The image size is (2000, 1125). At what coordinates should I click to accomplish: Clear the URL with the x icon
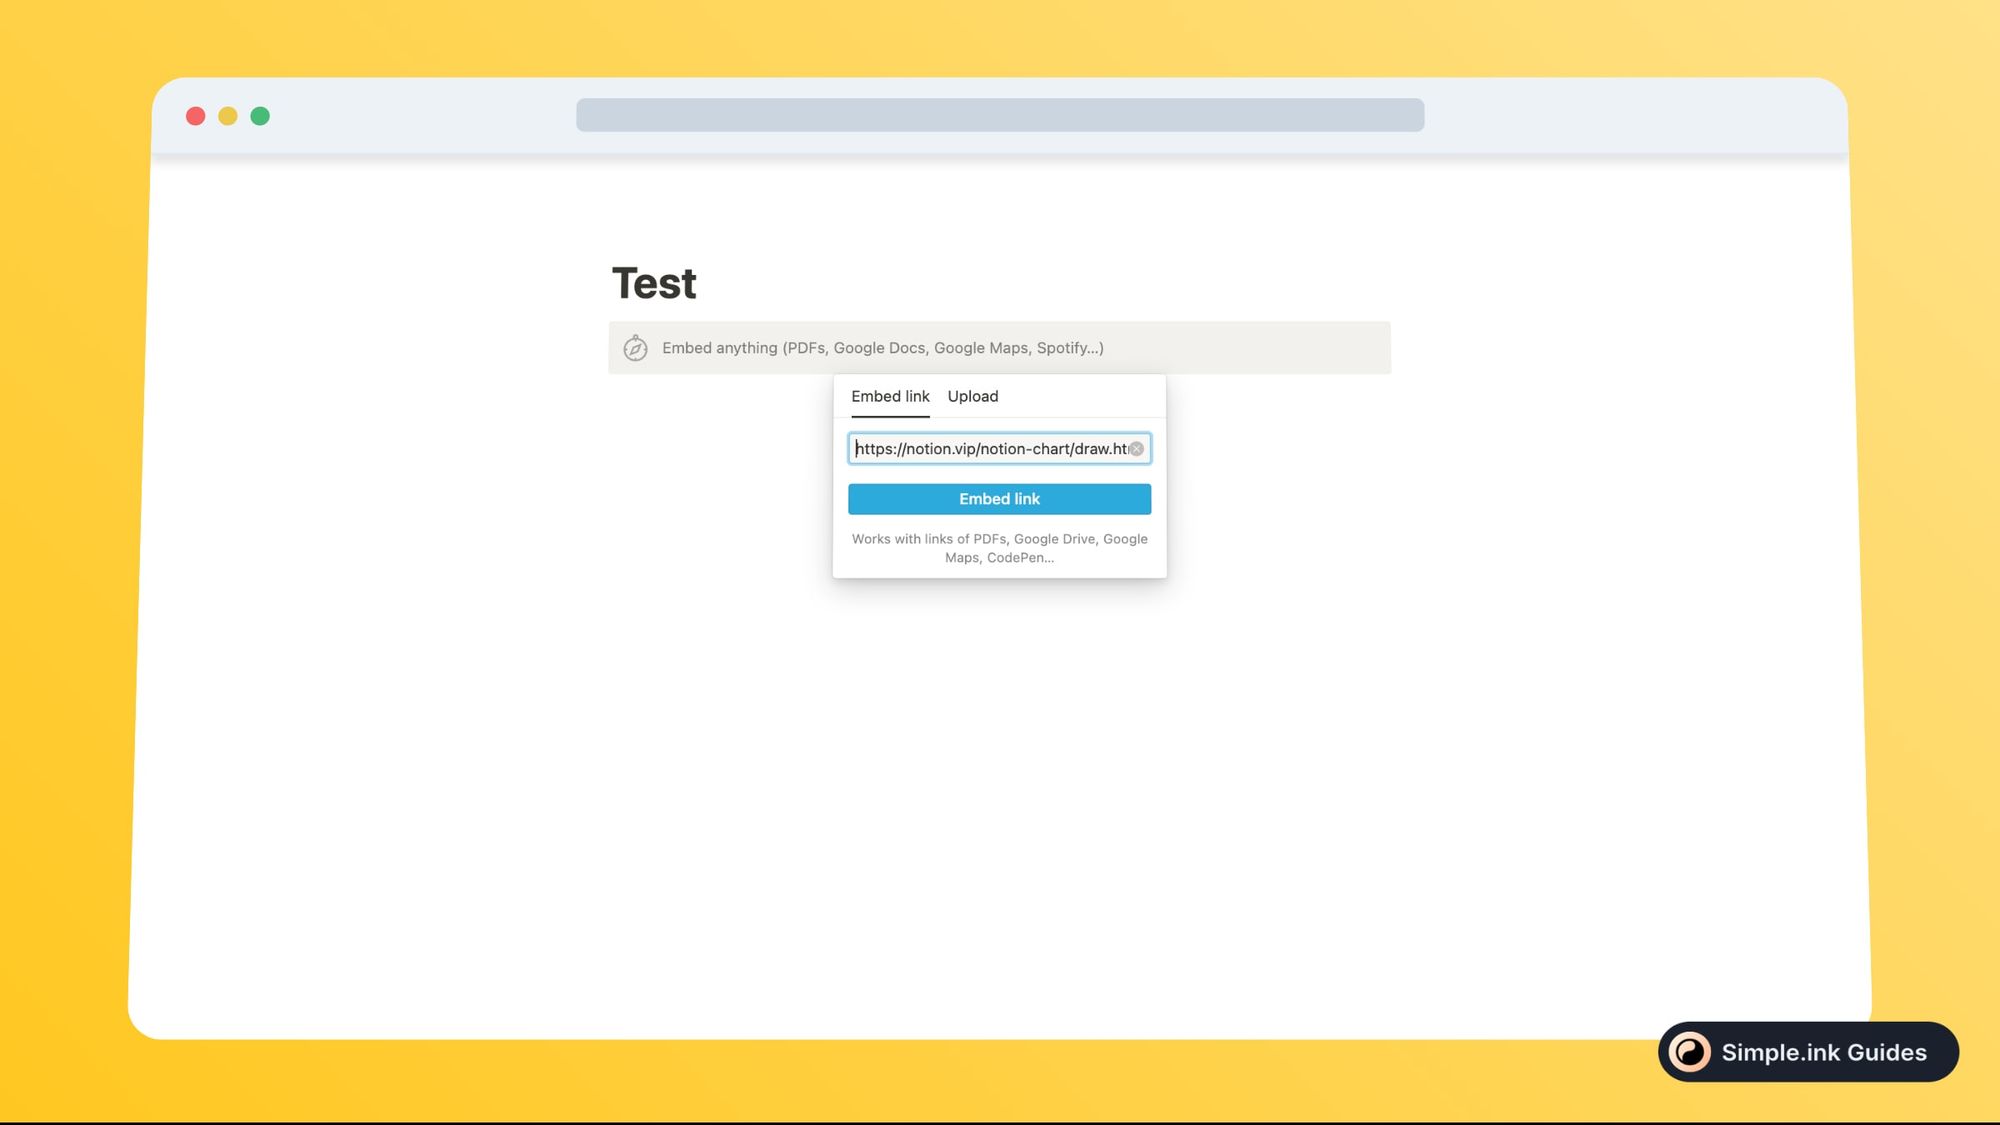click(x=1137, y=449)
